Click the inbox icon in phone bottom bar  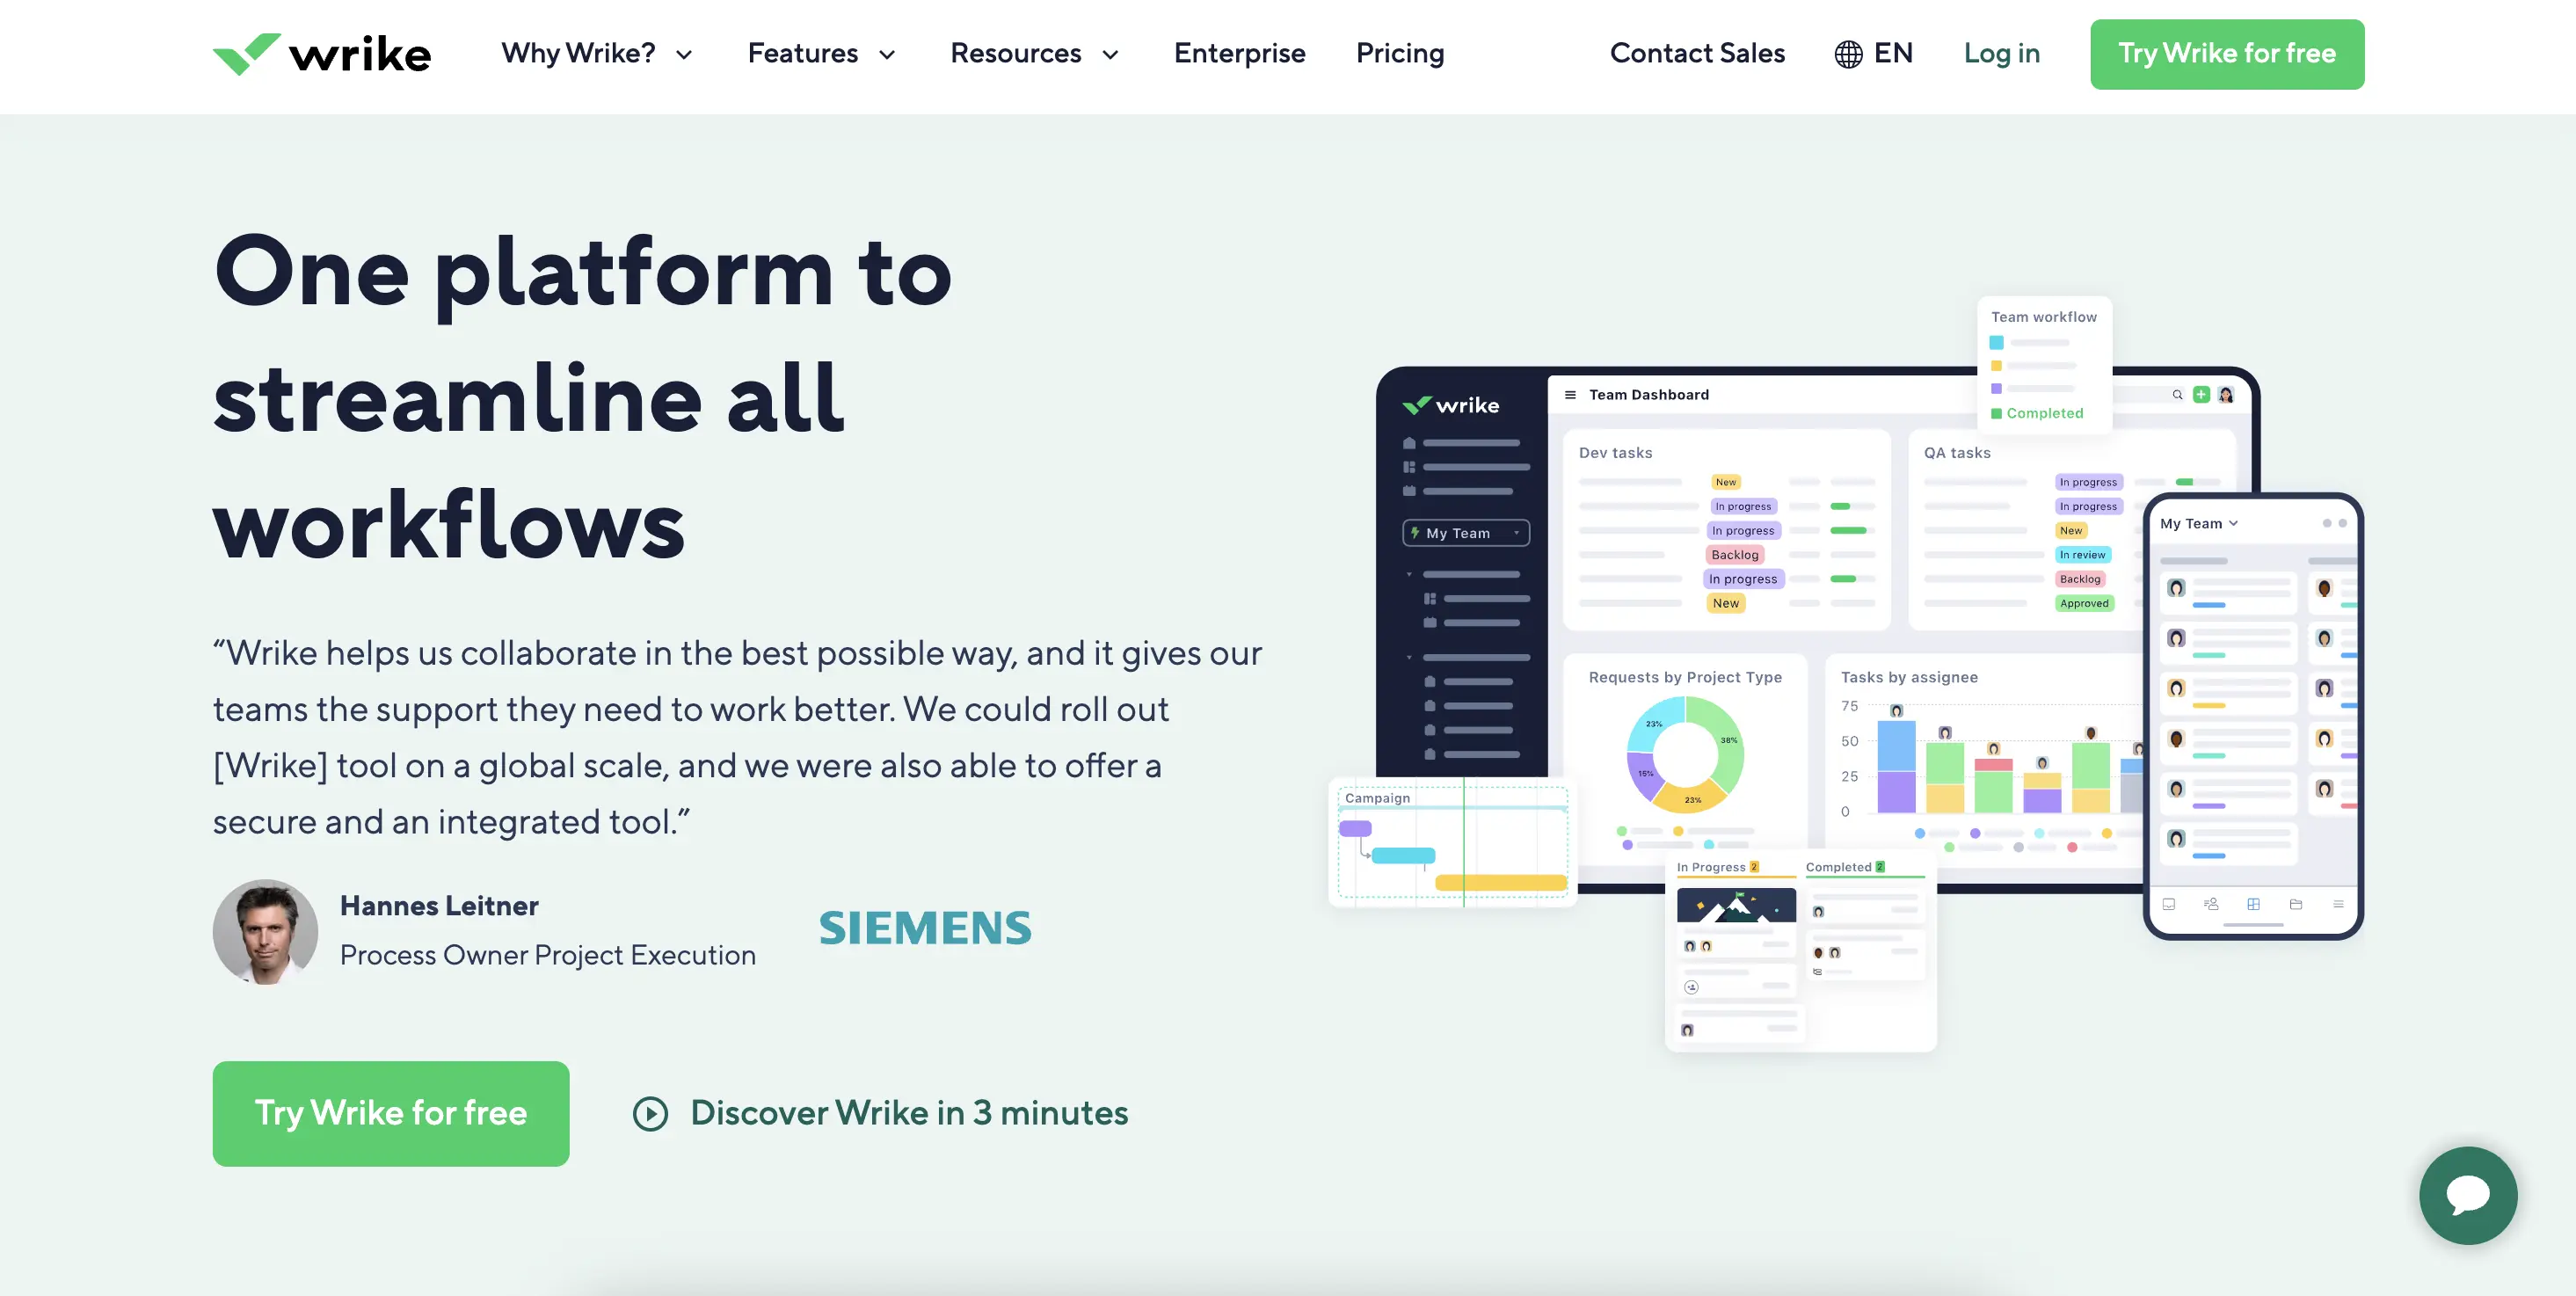[2168, 904]
